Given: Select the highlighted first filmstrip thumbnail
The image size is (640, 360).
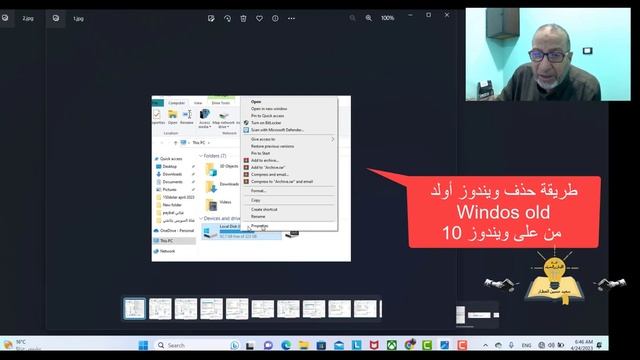Looking at the screenshot, I should (134, 309).
